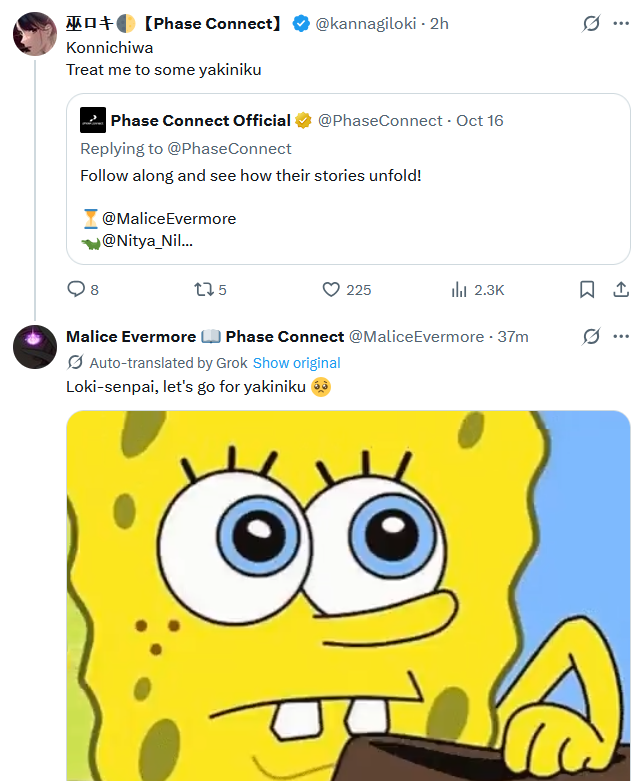Bookmark kannagiloki's tweet
Viewport: 642px width, 781px height.
[587, 290]
